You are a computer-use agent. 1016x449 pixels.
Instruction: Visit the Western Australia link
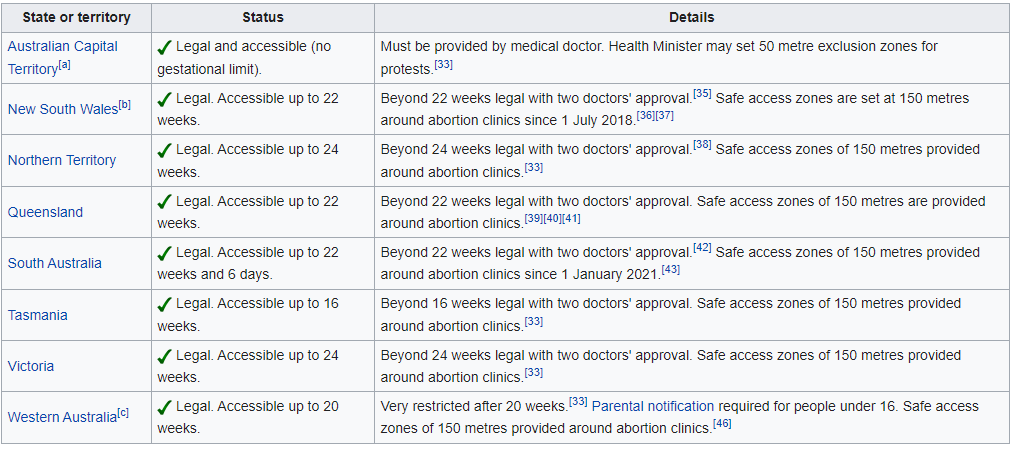(62, 417)
